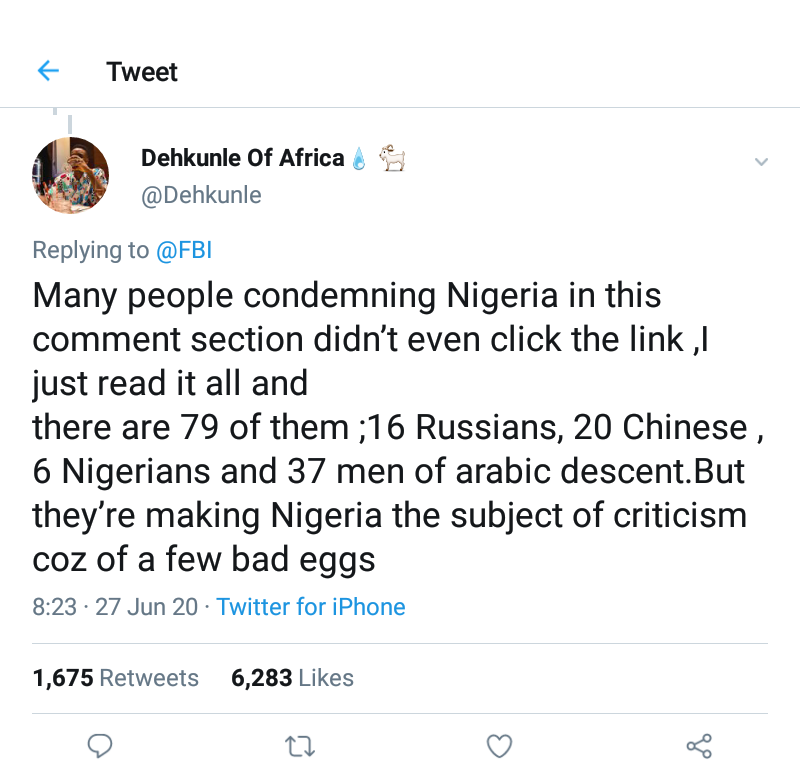View the 1,675 Retweets list
Image resolution: width=800 pixels, height=778 pixels.
tap(115, 678)
